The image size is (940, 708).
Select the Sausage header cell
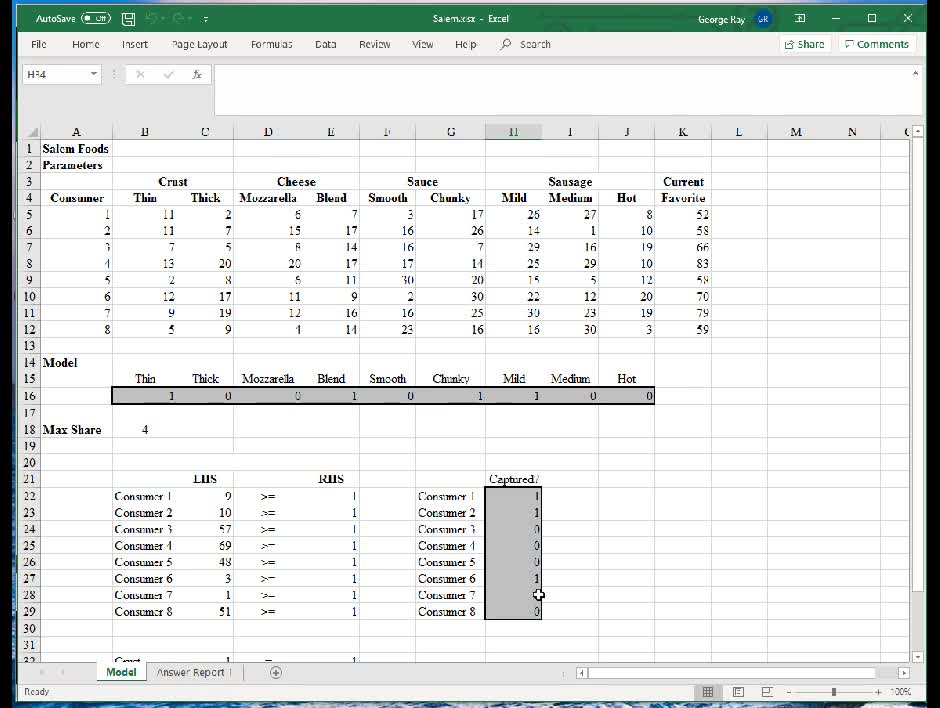(x=570, y=182)
